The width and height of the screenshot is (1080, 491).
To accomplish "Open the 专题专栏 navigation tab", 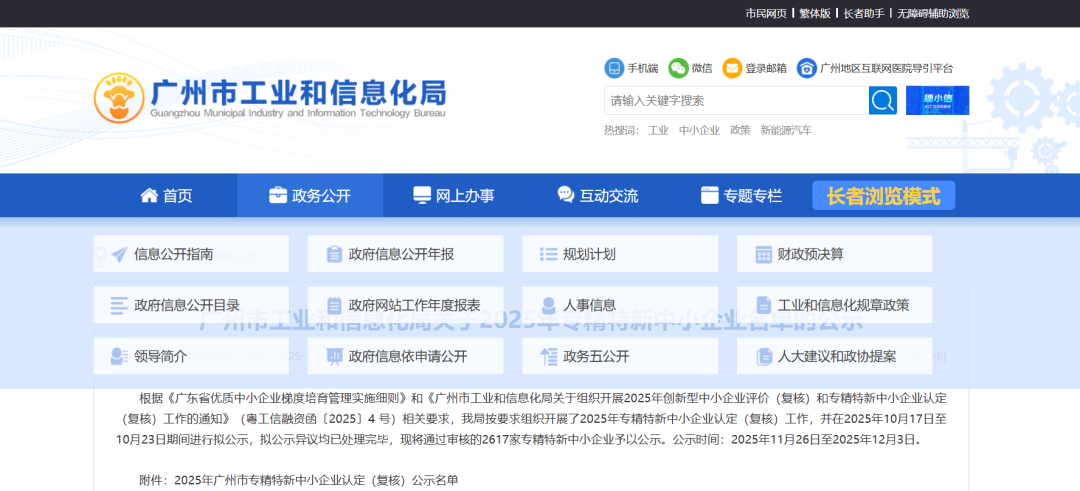I will tap(741, 196).
